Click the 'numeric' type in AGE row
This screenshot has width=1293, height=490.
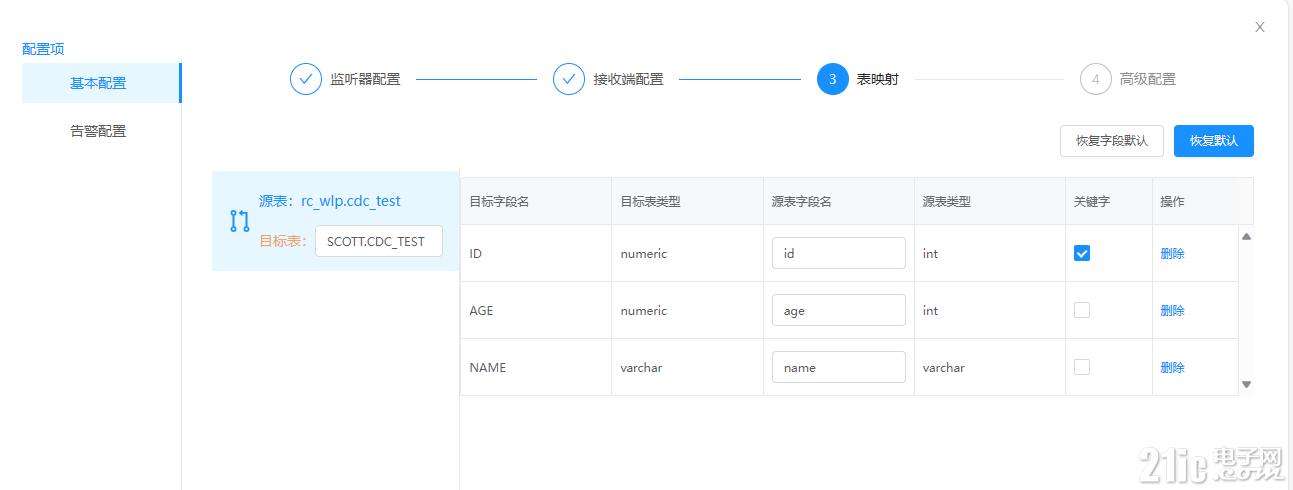click(x=643, y=311)
